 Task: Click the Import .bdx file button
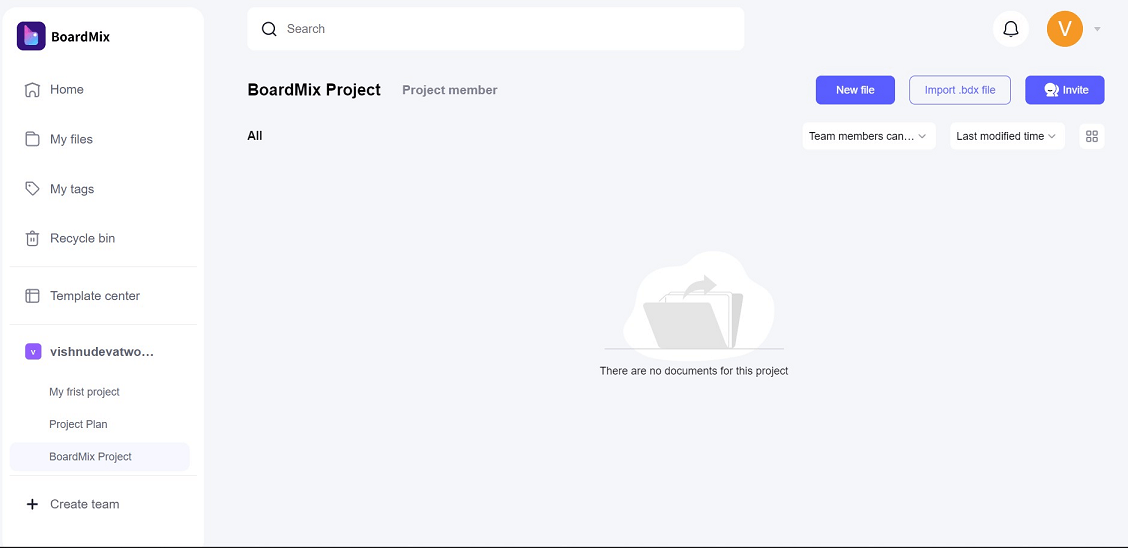(960, 90)
